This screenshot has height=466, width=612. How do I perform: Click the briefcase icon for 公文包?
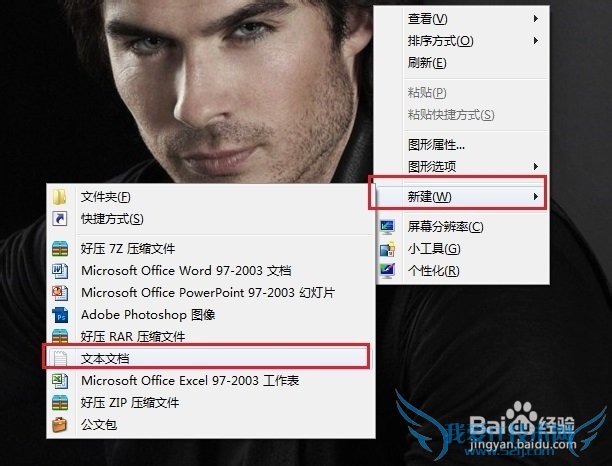[60, 425]
